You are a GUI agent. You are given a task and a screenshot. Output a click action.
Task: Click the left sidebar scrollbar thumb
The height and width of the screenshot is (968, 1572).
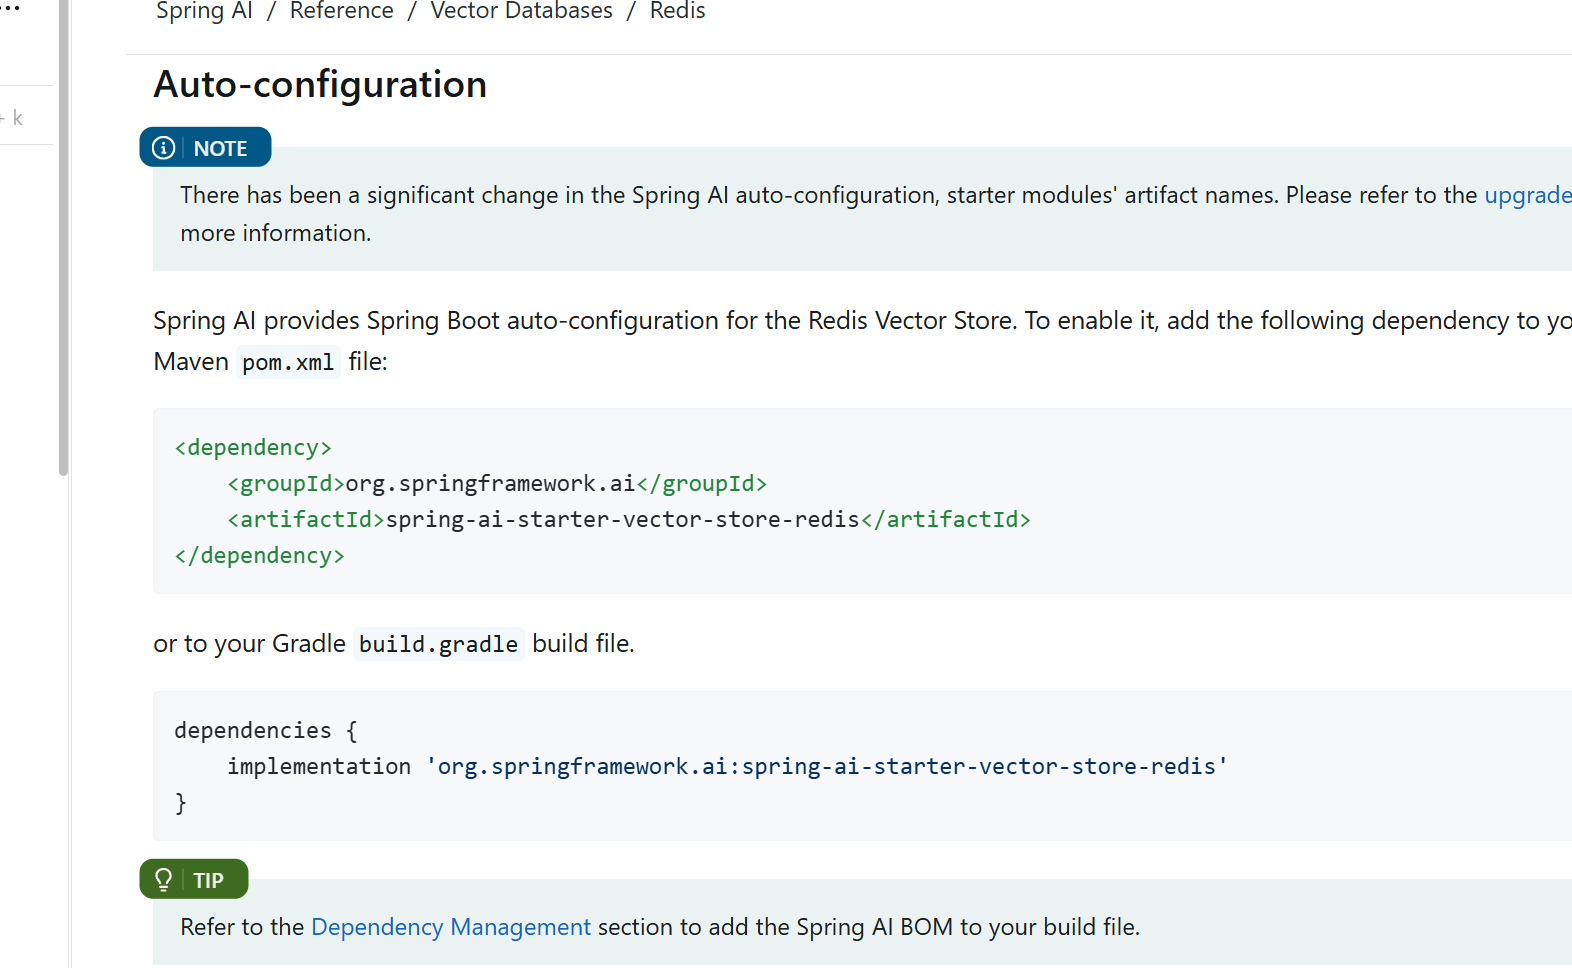point(63,237)
